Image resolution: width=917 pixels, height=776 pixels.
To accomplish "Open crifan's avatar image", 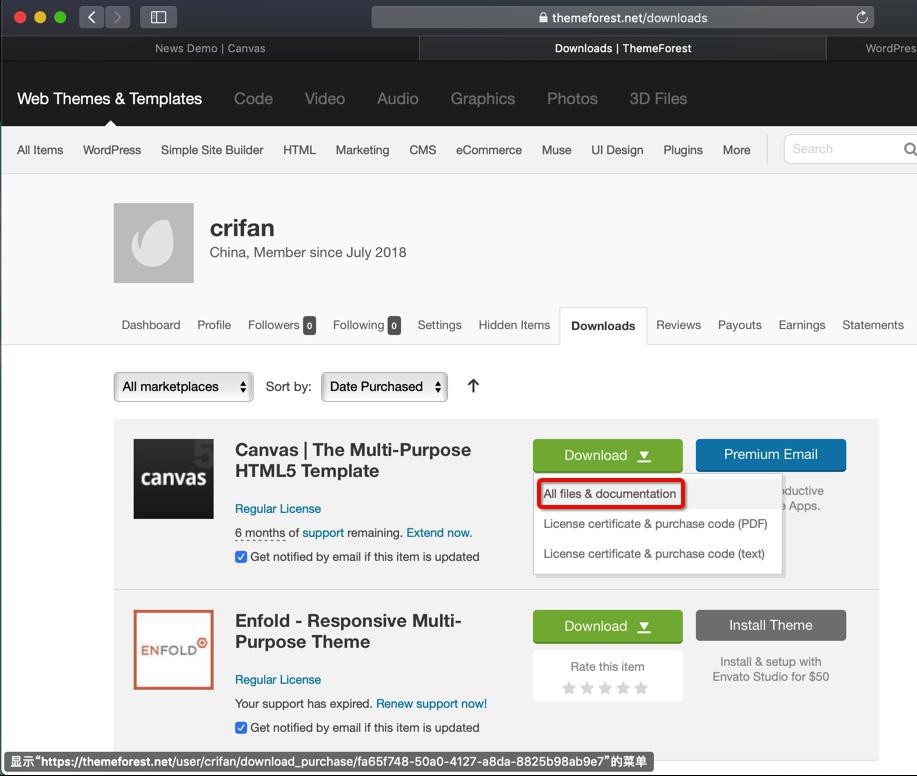I will click(153, 243).
